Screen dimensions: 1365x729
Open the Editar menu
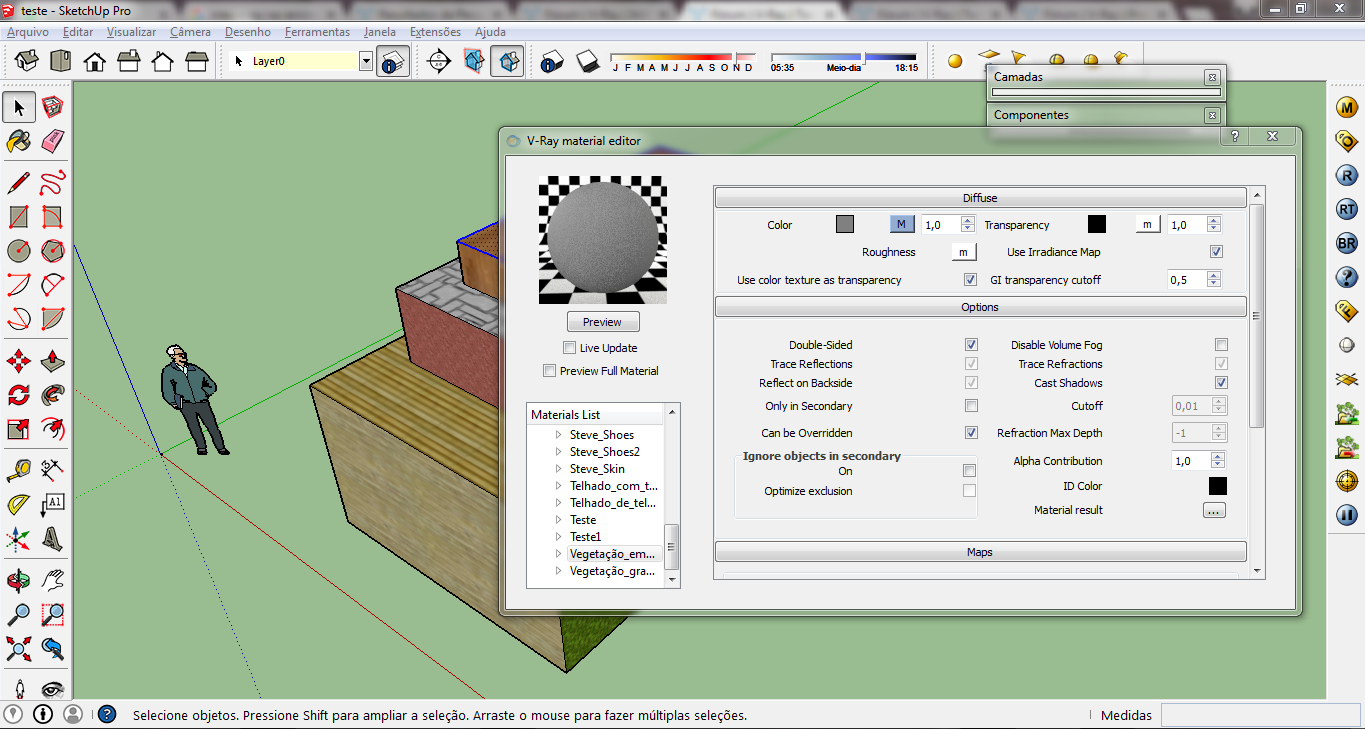(x=78, y=32)
